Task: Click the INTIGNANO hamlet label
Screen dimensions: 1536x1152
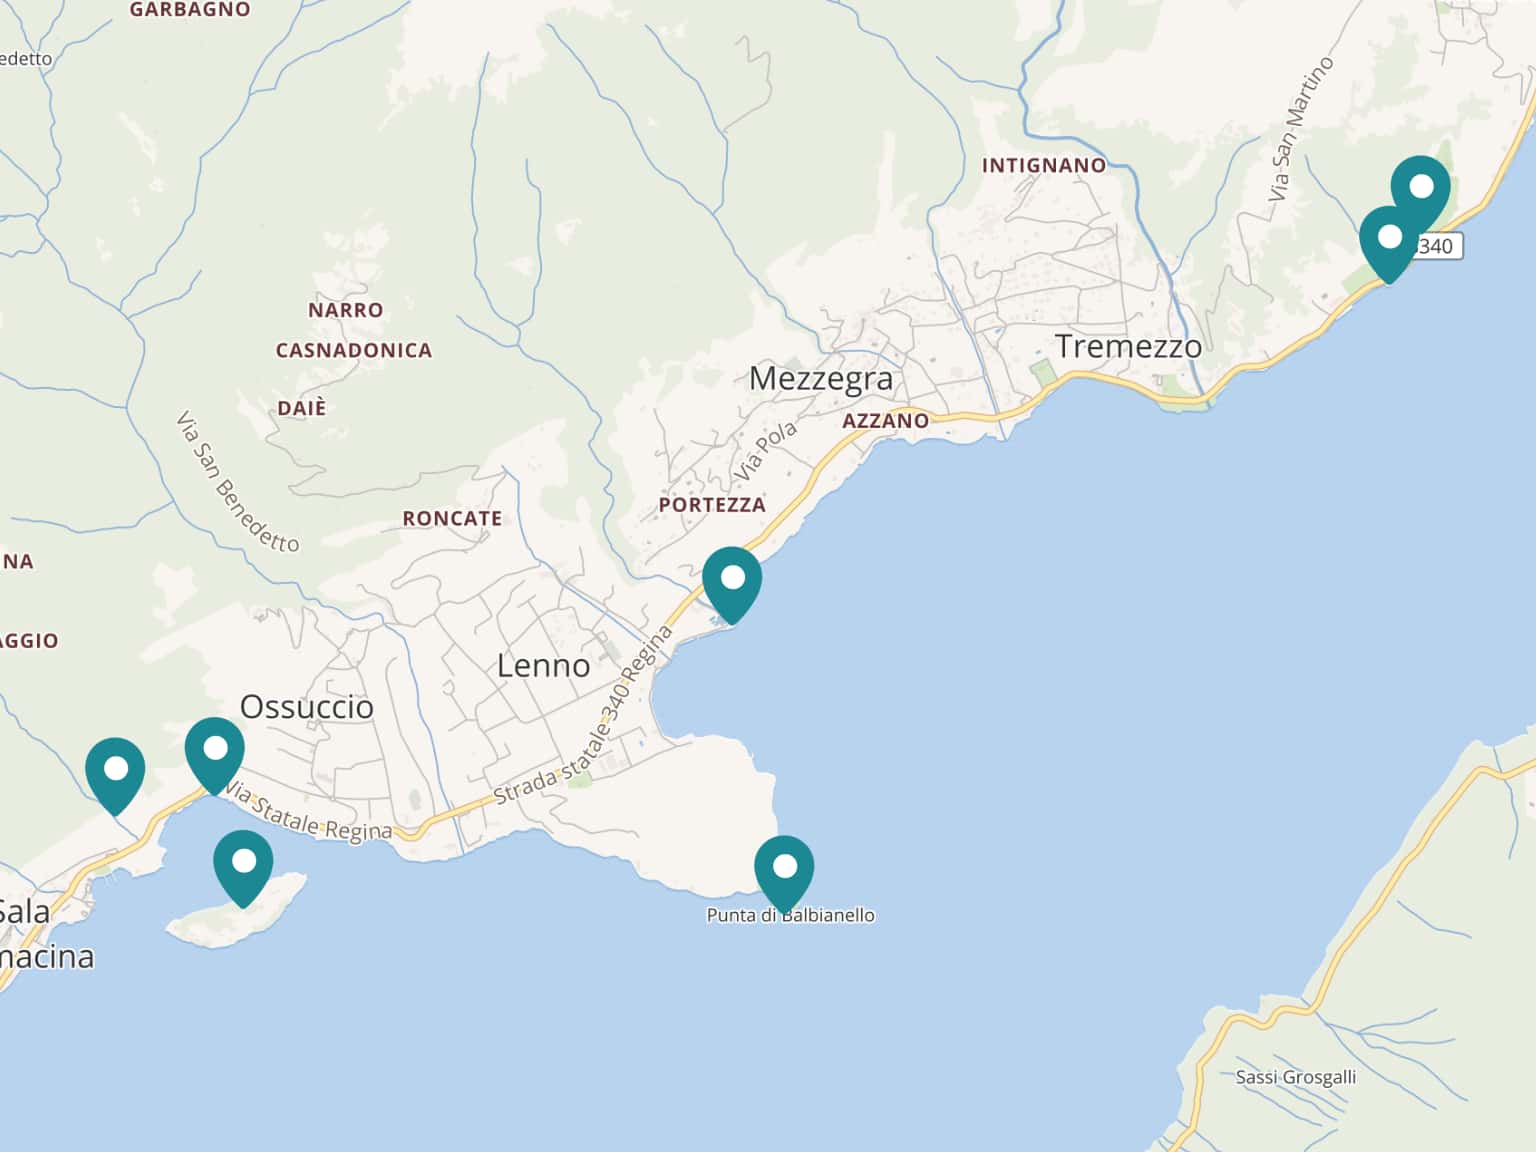Action: pyautogui.click(x=1043, y=166)
